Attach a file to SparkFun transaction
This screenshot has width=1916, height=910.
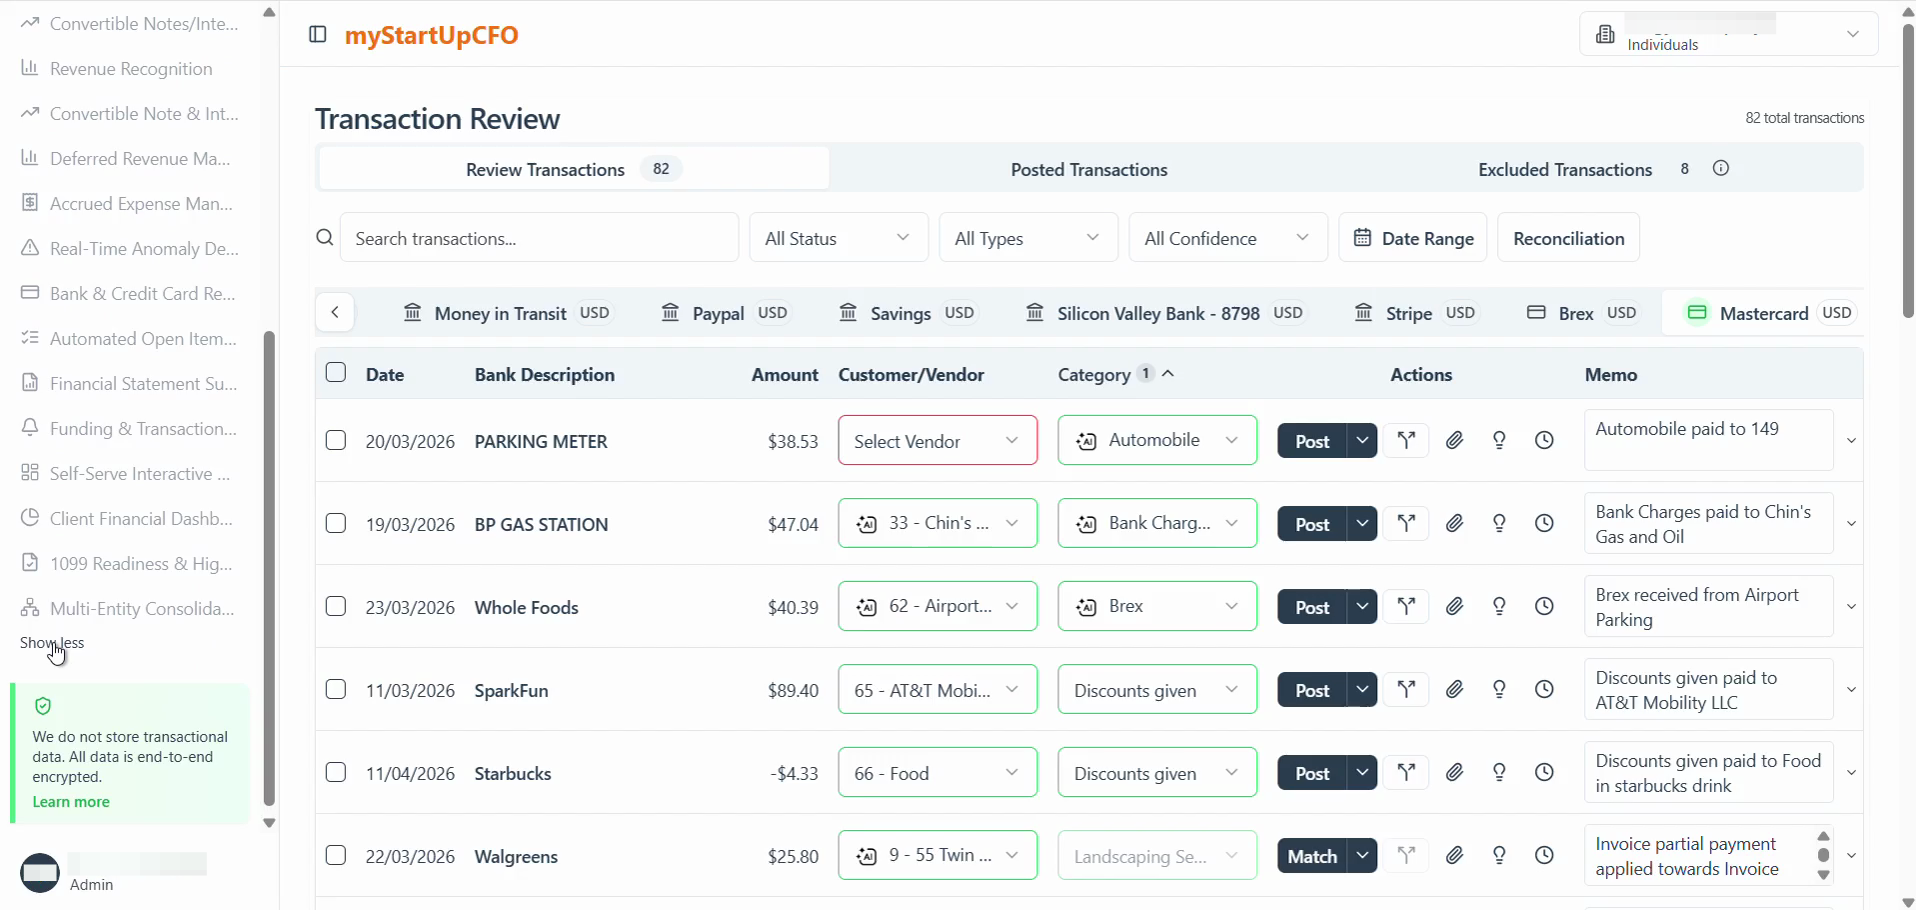tap(1455, 689)
